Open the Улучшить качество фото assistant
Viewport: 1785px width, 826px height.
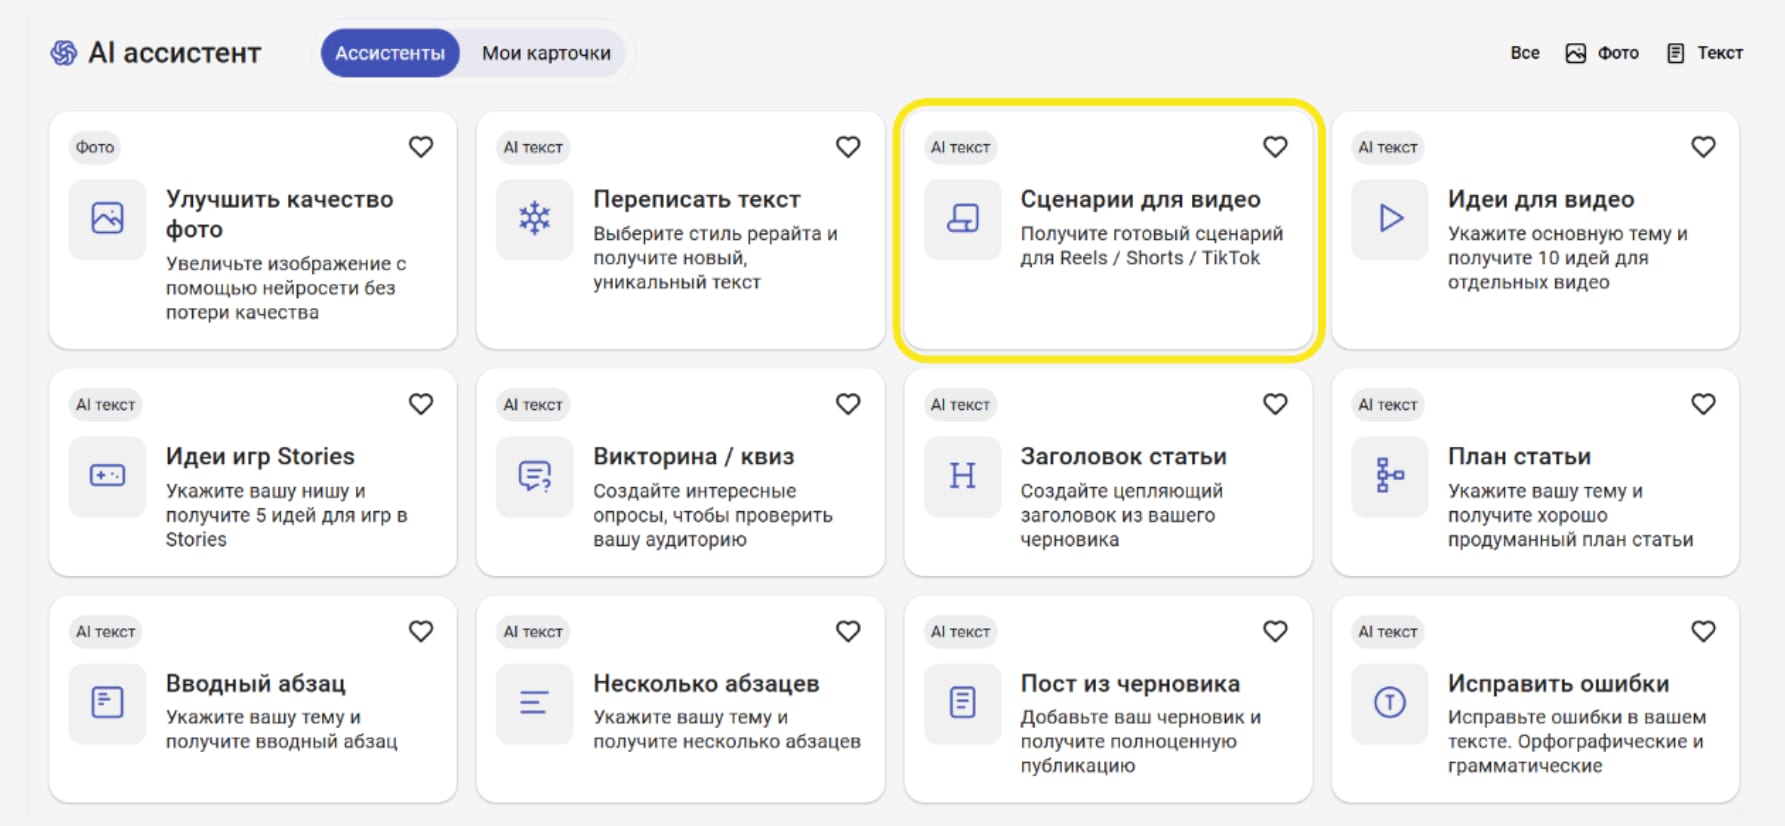pyautogui.click(x=253, y=230)
